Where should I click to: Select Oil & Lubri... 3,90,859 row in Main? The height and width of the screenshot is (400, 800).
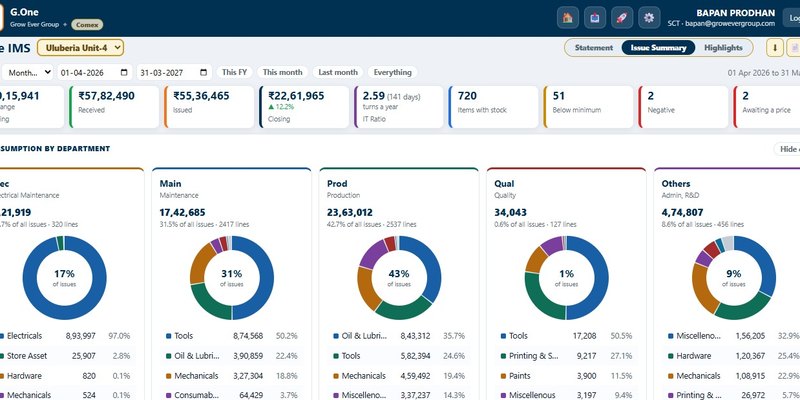232,356
